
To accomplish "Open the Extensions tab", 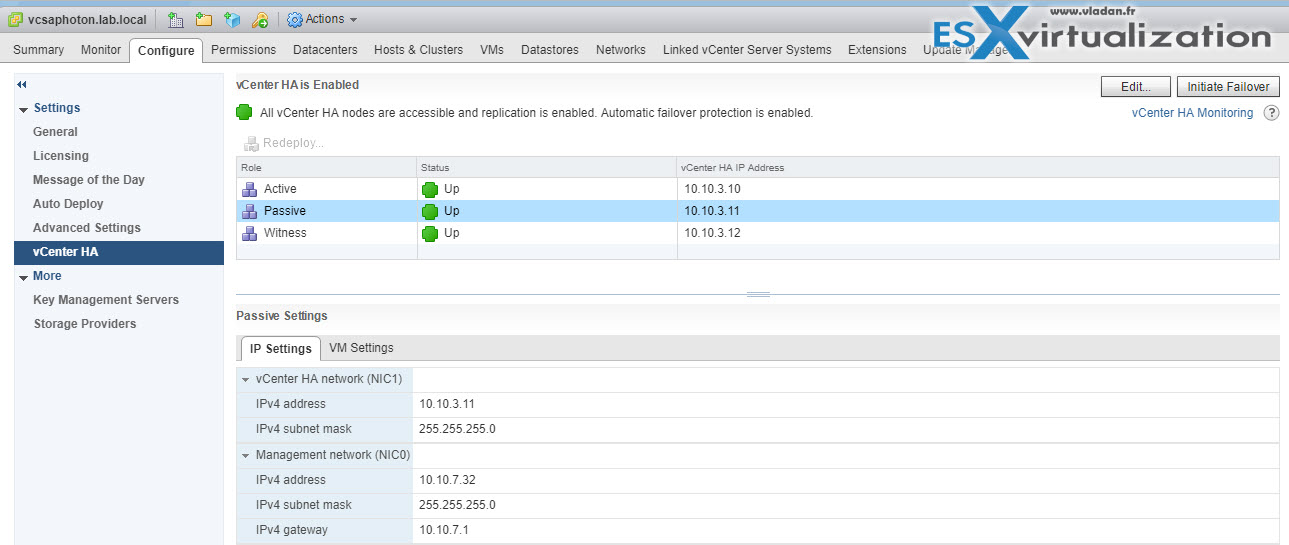I will click(x=877, y=50).
